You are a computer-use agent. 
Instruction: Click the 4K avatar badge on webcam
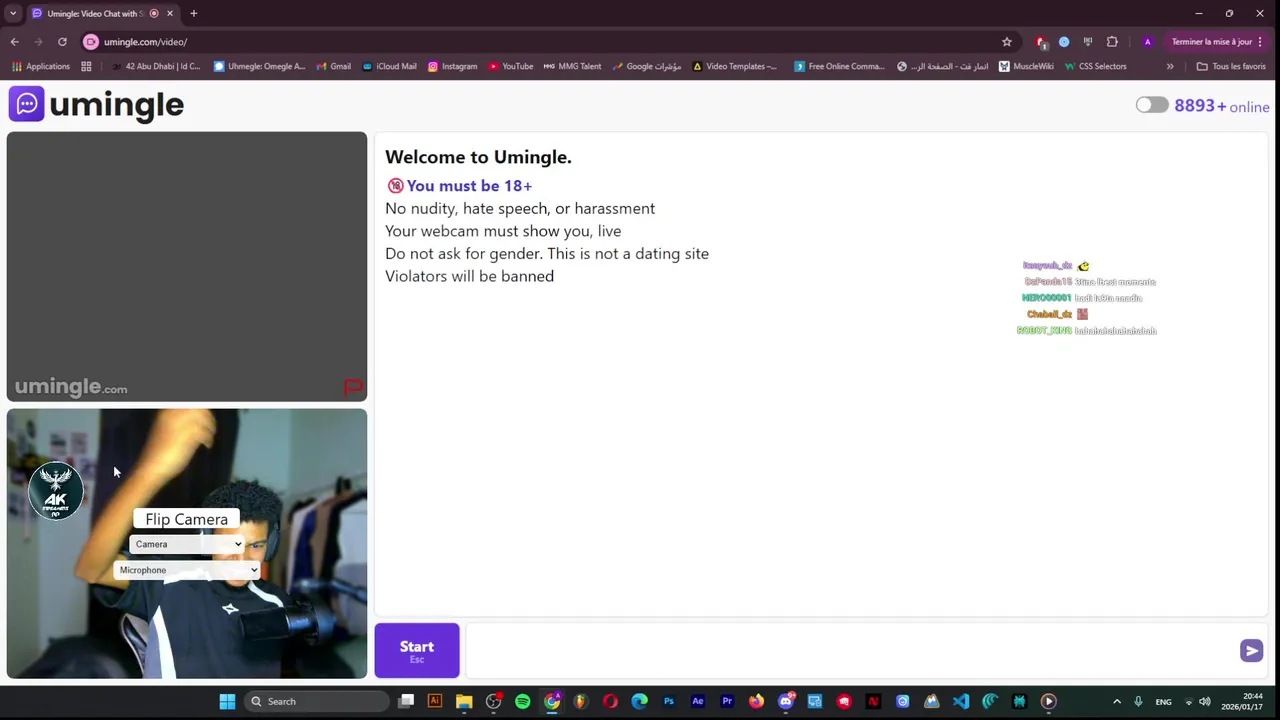point(56,490)
